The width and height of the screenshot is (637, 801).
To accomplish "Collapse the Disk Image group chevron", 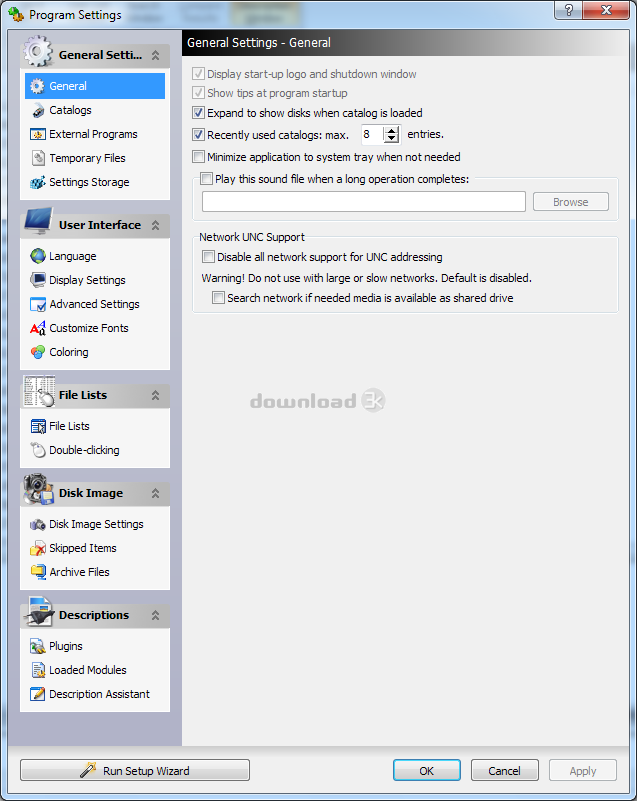I will click(x=156, y=493).
